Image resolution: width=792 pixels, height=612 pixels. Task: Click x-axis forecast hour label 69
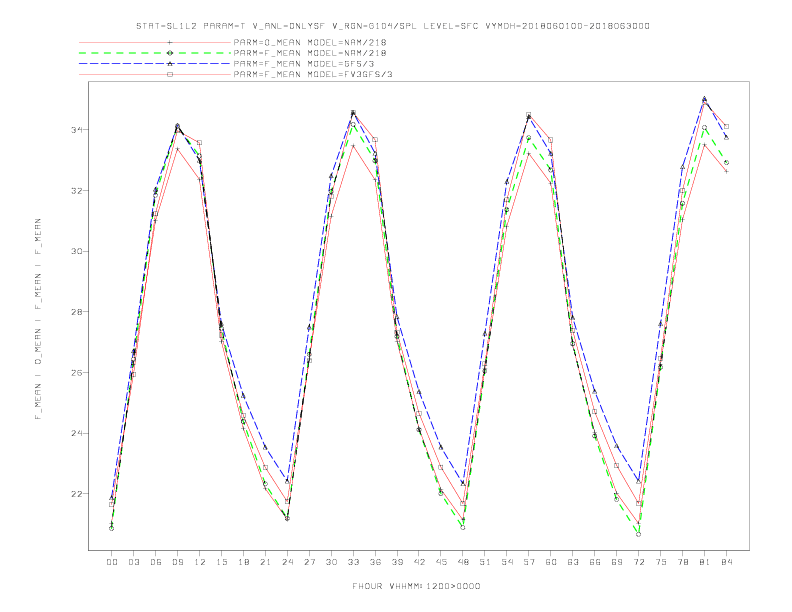point(617,562)
